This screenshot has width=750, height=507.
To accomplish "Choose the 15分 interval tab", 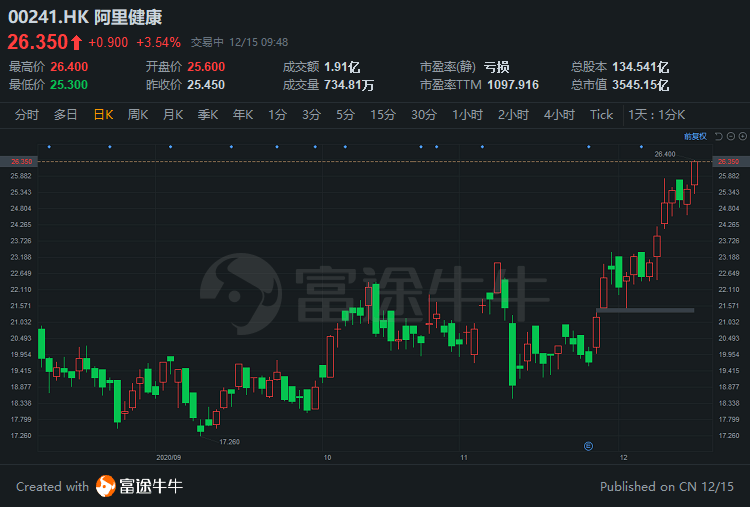I will [383, 115].
